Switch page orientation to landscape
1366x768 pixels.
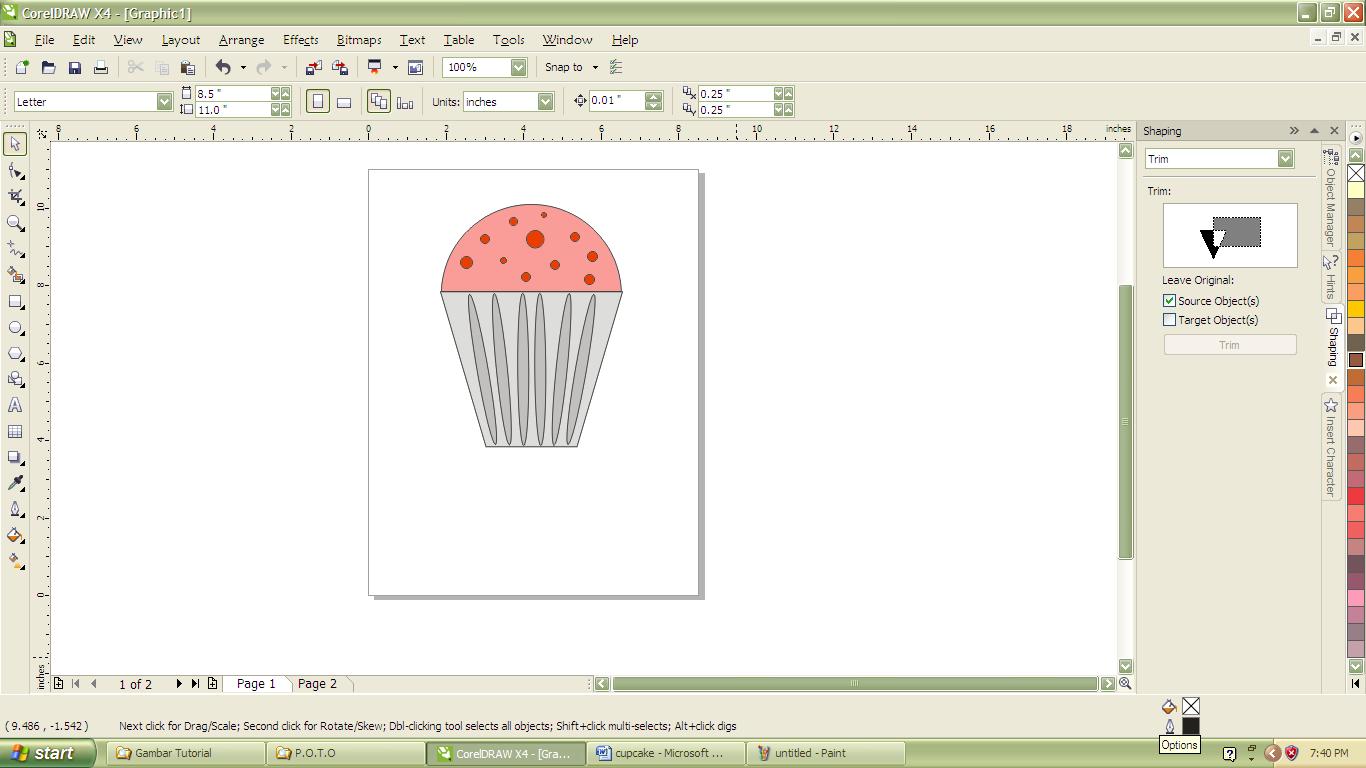pos(343,101)
